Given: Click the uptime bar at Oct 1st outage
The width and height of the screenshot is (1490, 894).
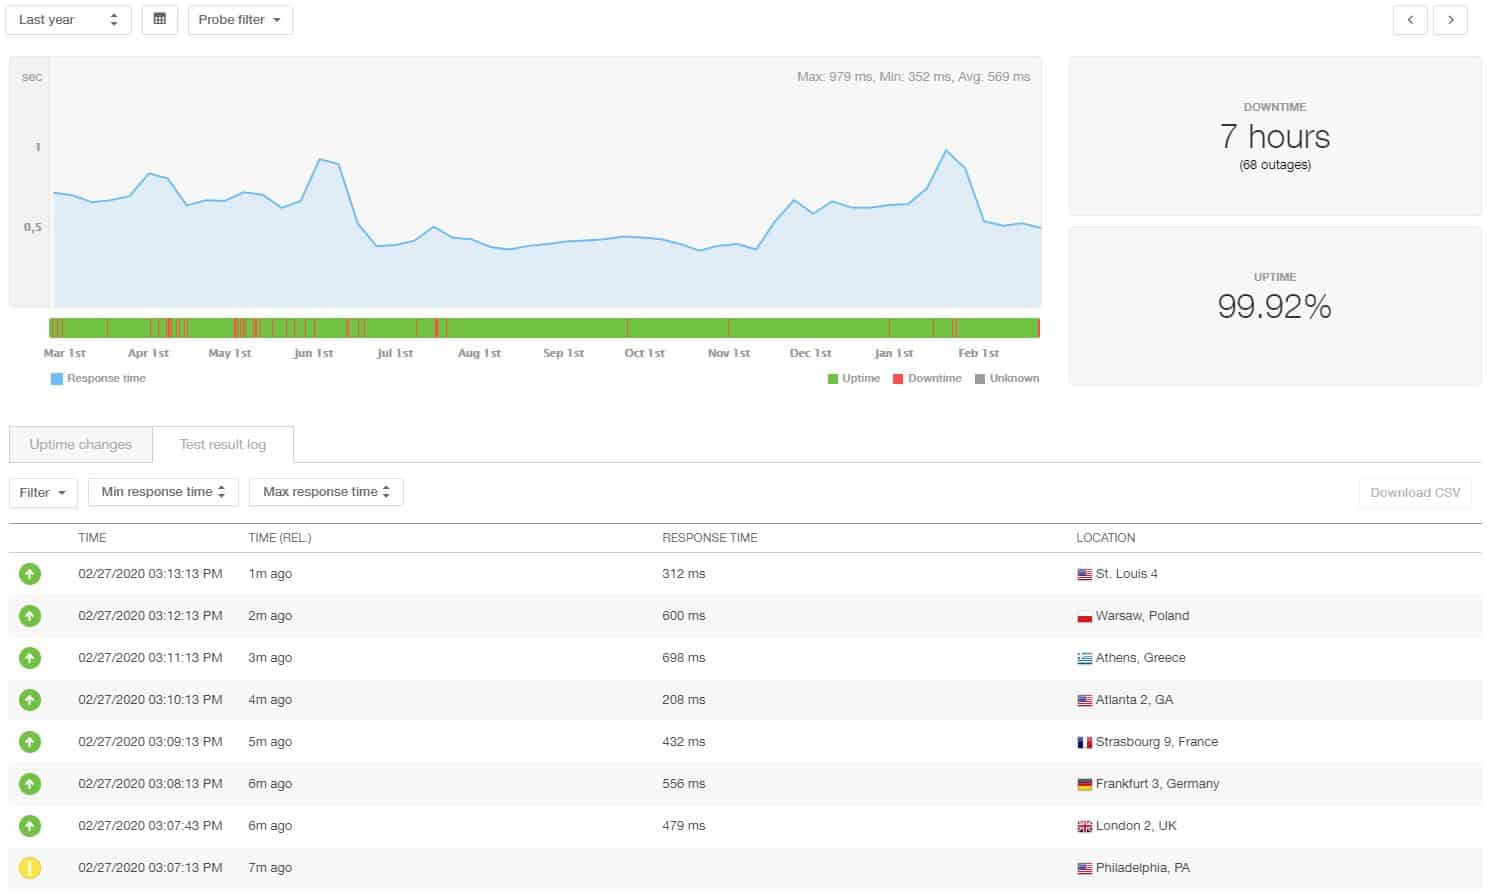Looking at the screenshot, I should point(627,328).
